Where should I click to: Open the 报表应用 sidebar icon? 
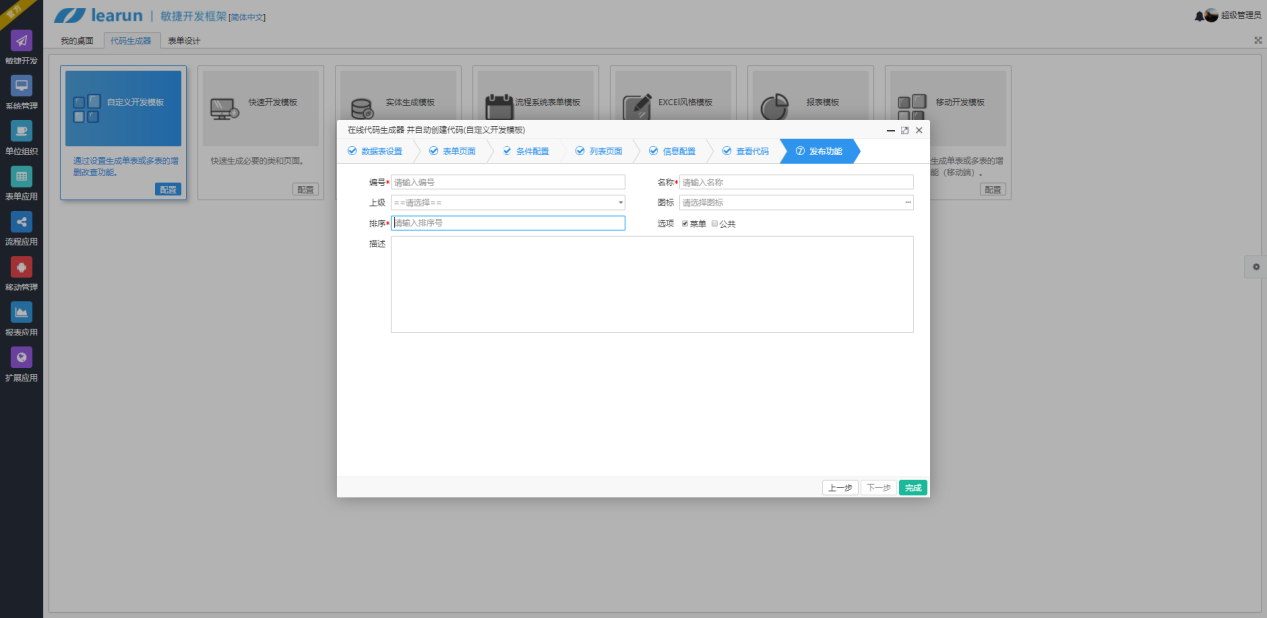tap(21, 312)
